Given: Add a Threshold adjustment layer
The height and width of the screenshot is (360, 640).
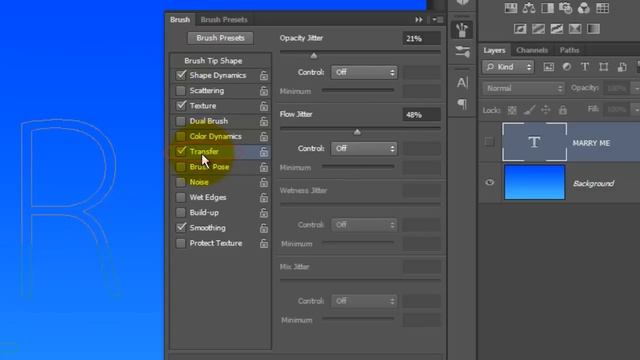Looking at the screenshot, I should pyautogui.click(x=557, y=29).
